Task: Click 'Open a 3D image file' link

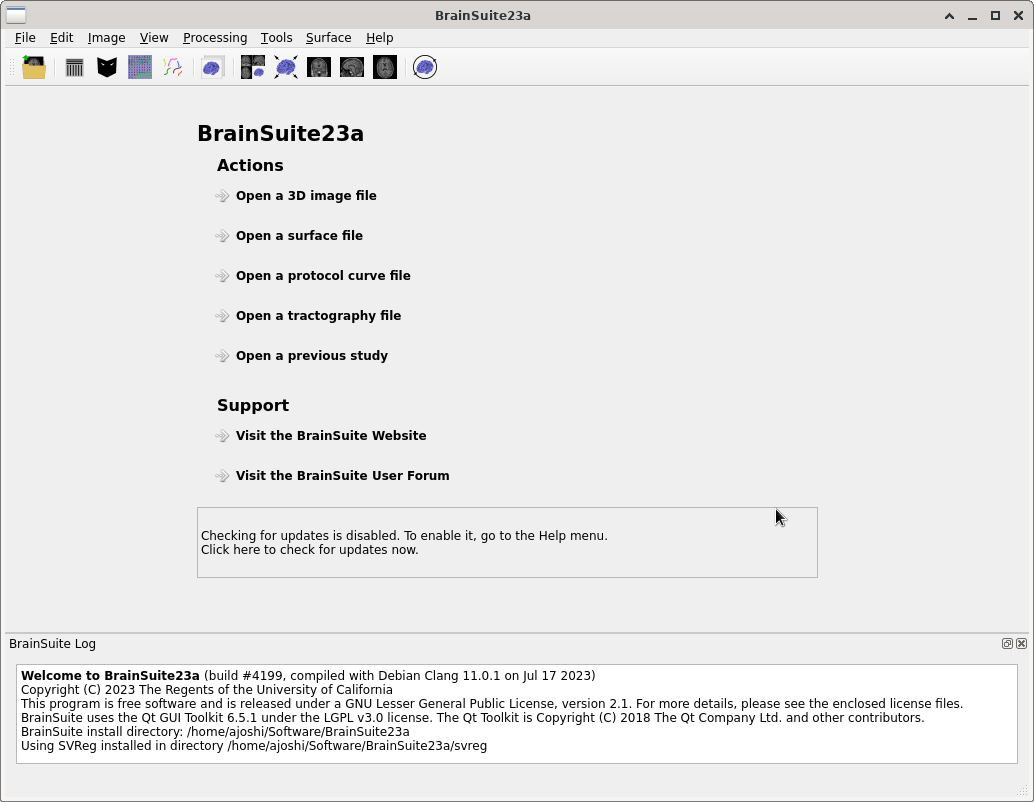Action: click(x=306, y=196)
